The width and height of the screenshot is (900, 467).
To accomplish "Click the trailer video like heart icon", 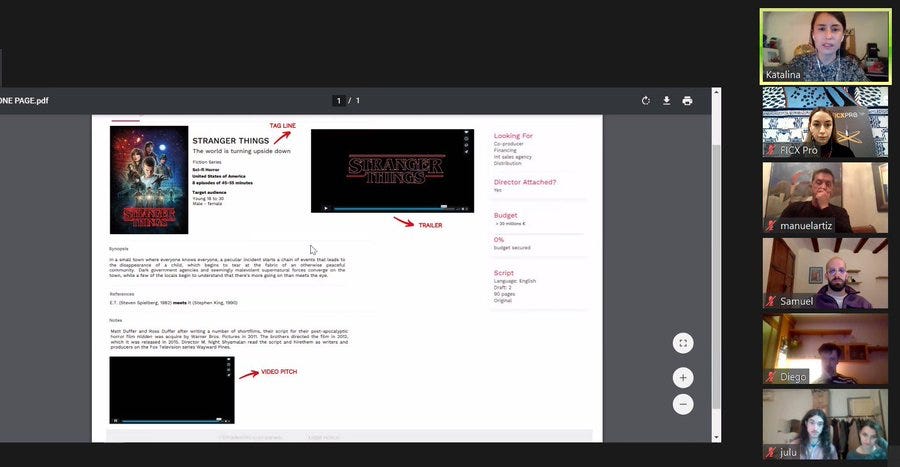I will (x=466, y=132).
